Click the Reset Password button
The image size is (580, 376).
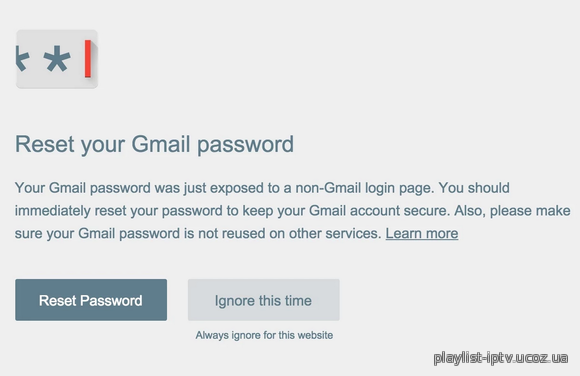pos(91,300)
